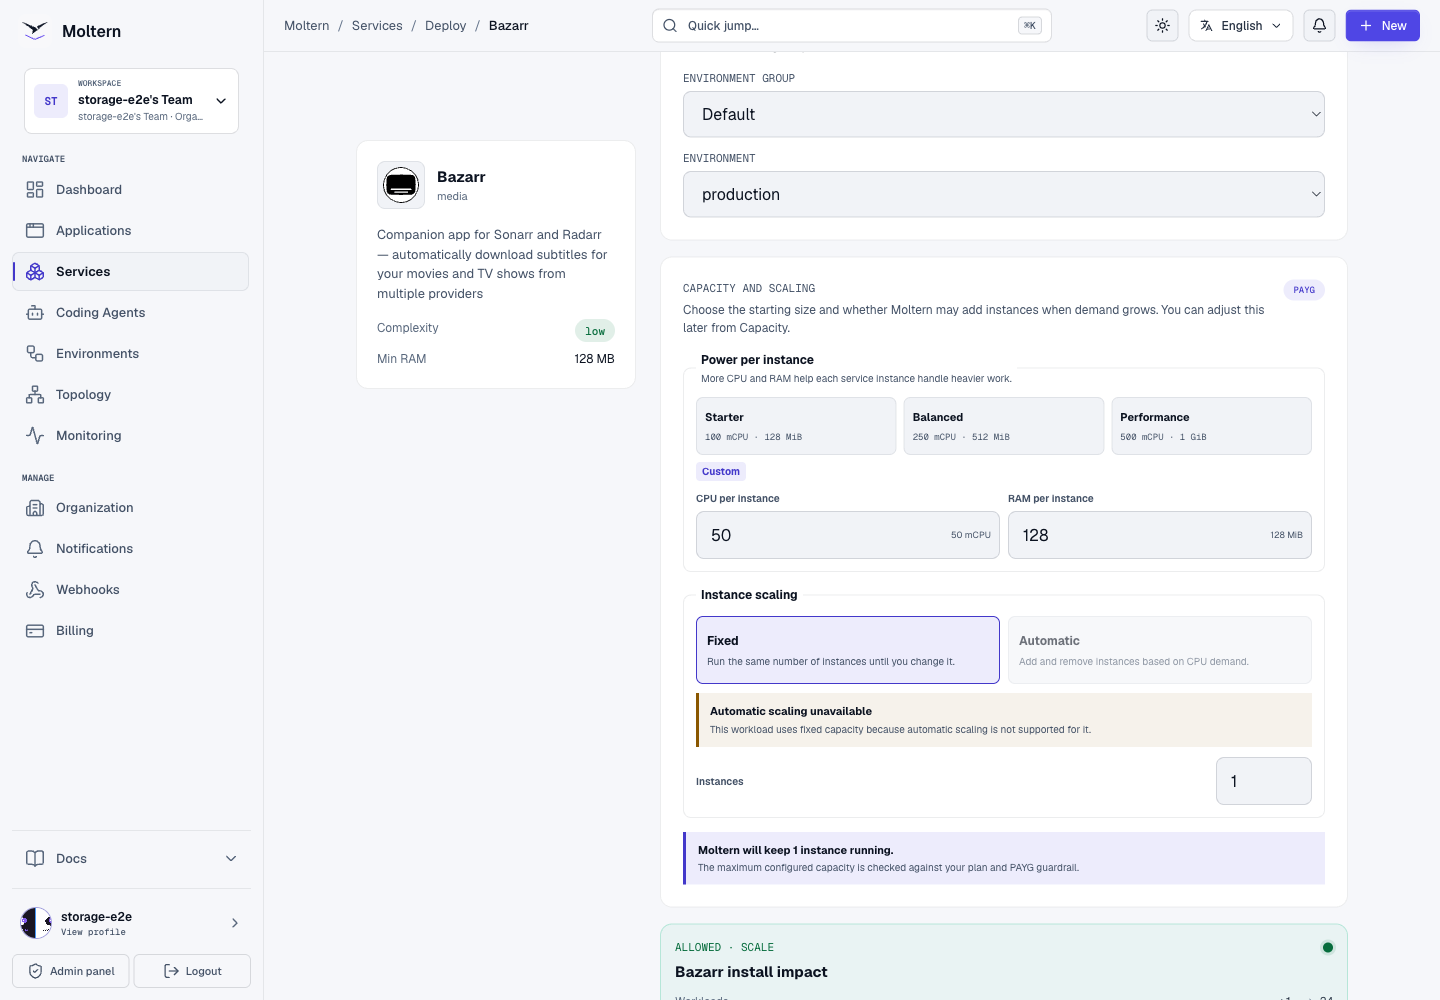Go to Applications in sidebar
The width and height of the screenshot is (1440, 1000).
[x=131, y=231]
